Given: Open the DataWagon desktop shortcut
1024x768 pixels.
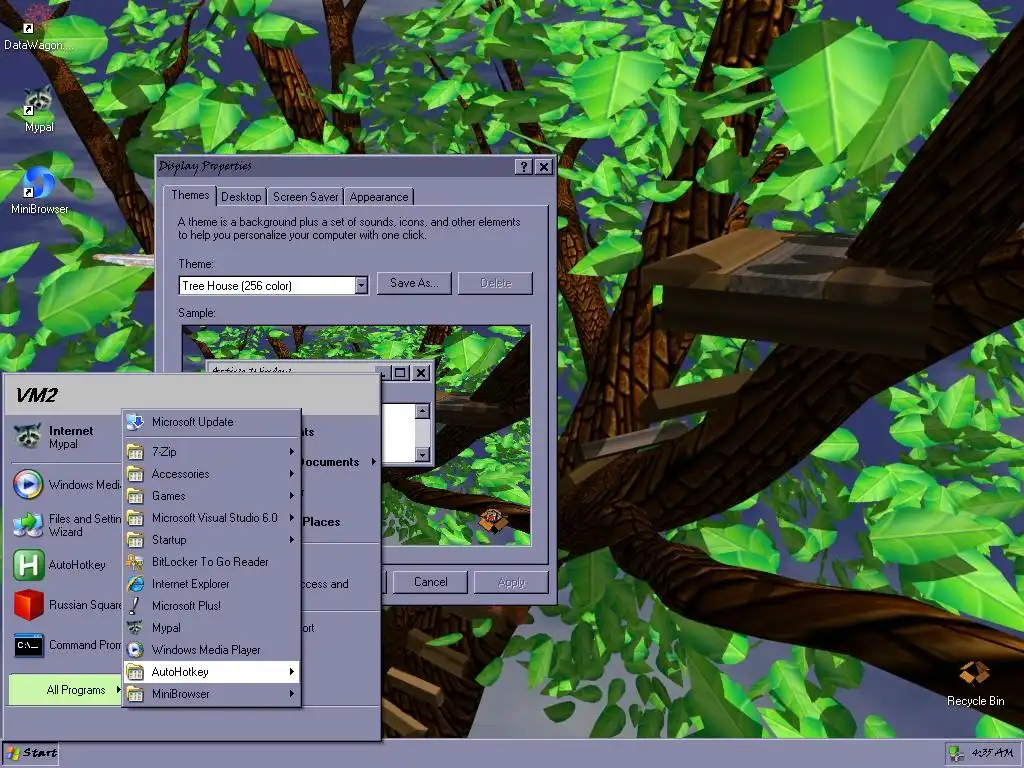Looking at the screenshot, I should point(38,27).
